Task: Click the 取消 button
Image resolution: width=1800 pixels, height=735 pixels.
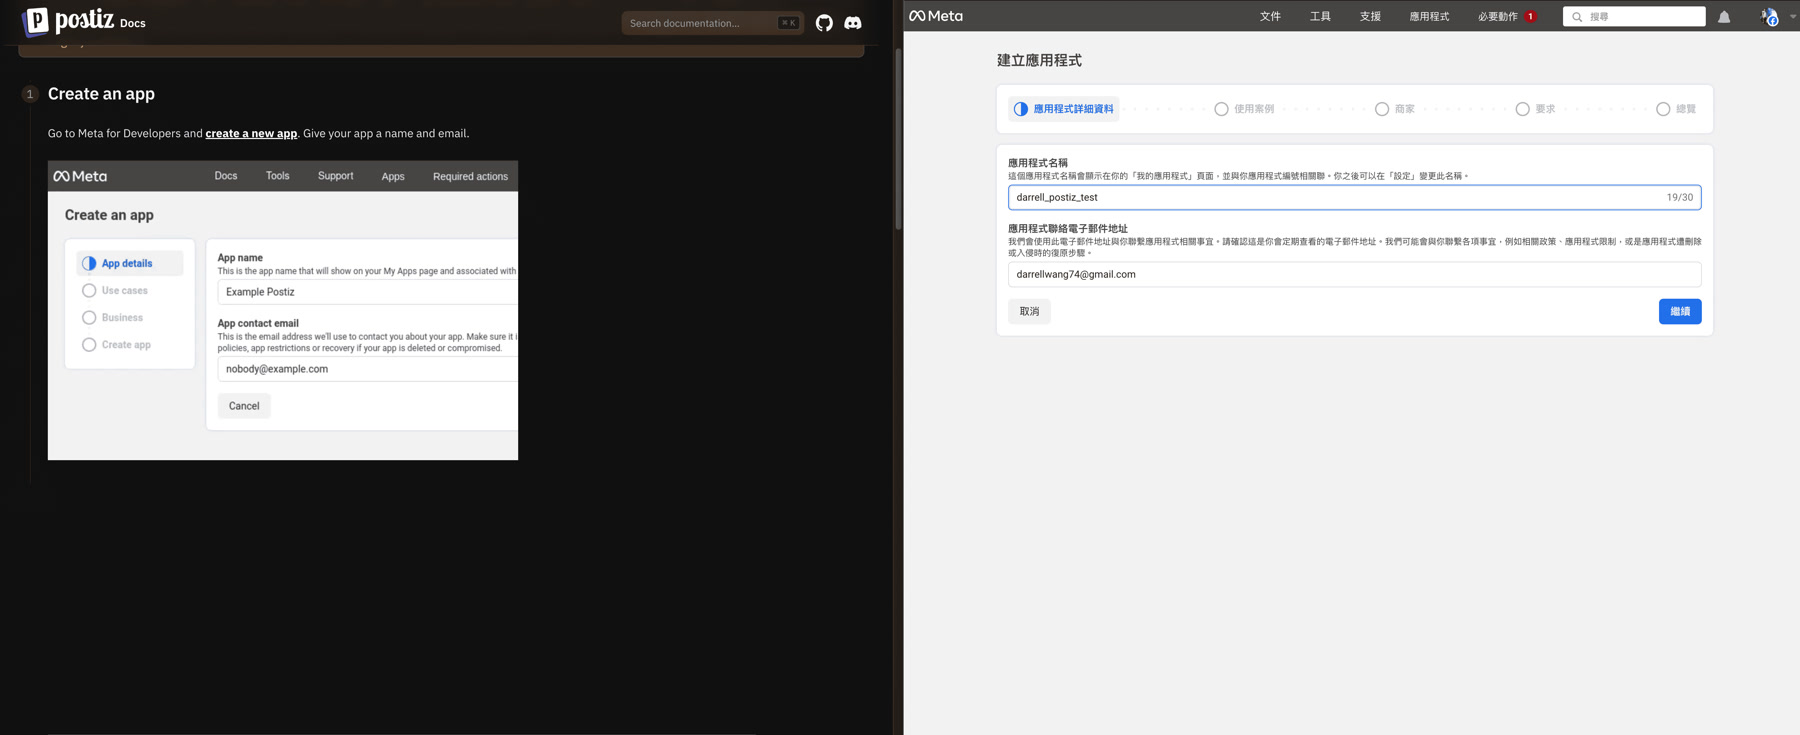Action: (x=1029, y=311)
